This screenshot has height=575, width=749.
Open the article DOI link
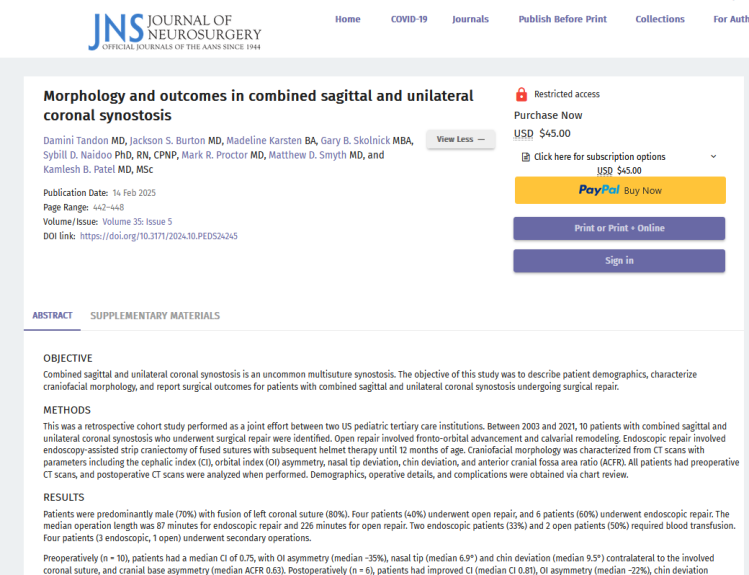[x=159, y=237]
